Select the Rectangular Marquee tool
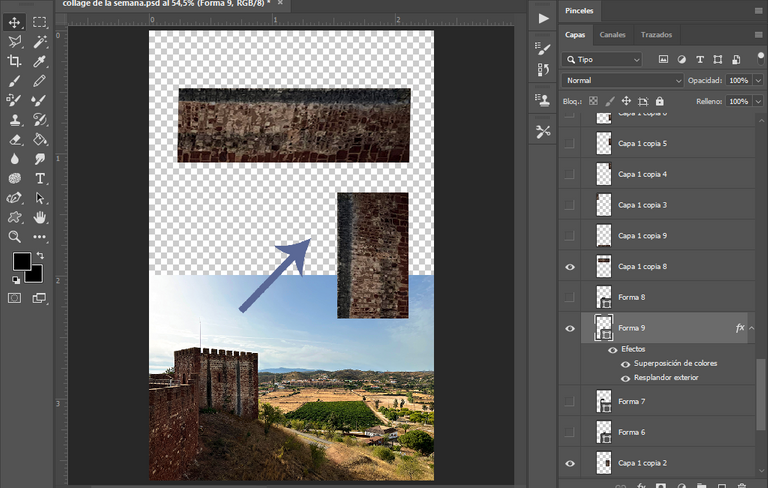Viewport: 768px width, 488px height. pyautogui.click(x=40, y=22)
